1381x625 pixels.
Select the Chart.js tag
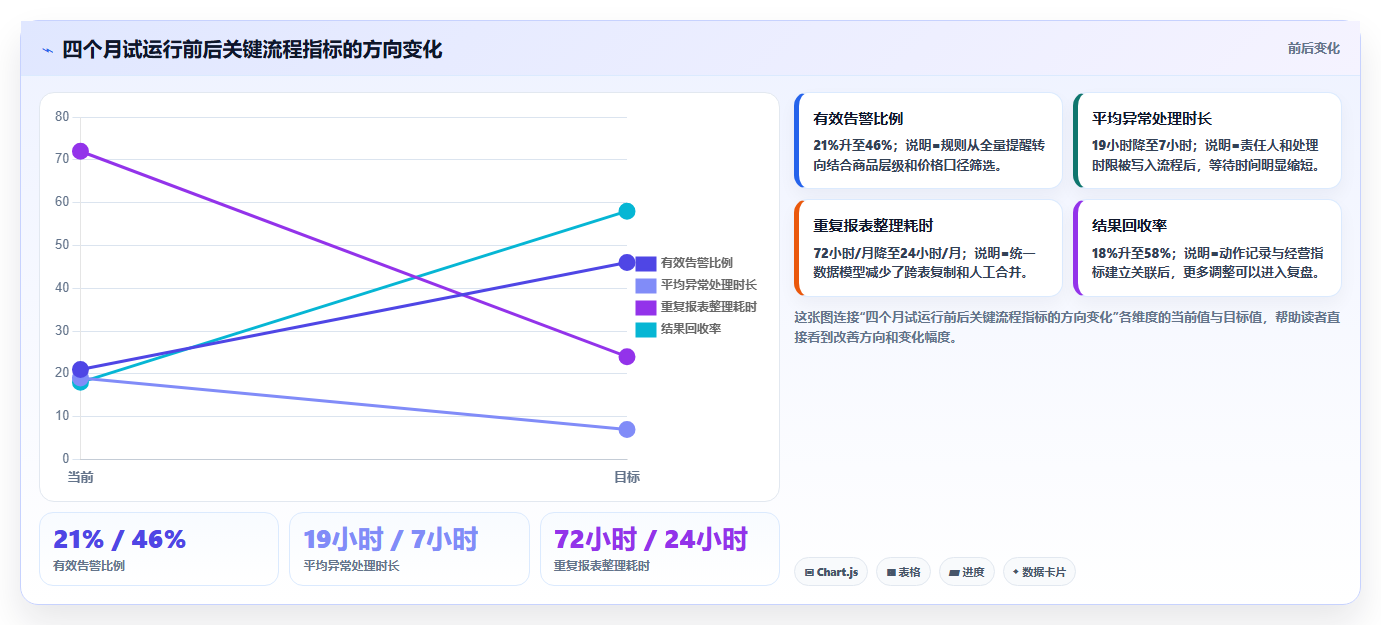(831, 572)
